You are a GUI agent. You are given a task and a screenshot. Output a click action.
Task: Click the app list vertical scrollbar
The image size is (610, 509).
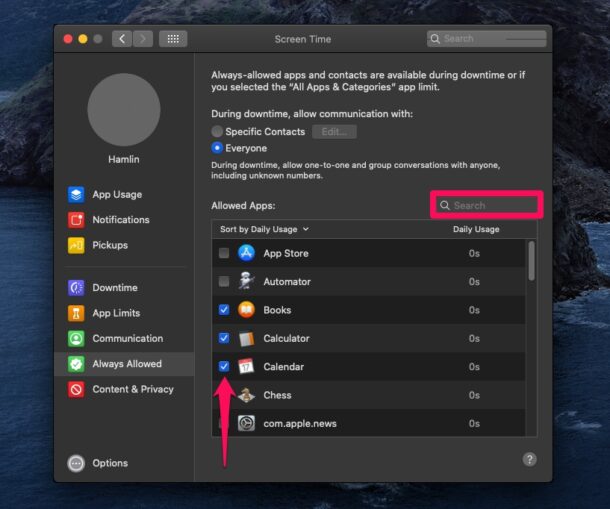[531, 261]
